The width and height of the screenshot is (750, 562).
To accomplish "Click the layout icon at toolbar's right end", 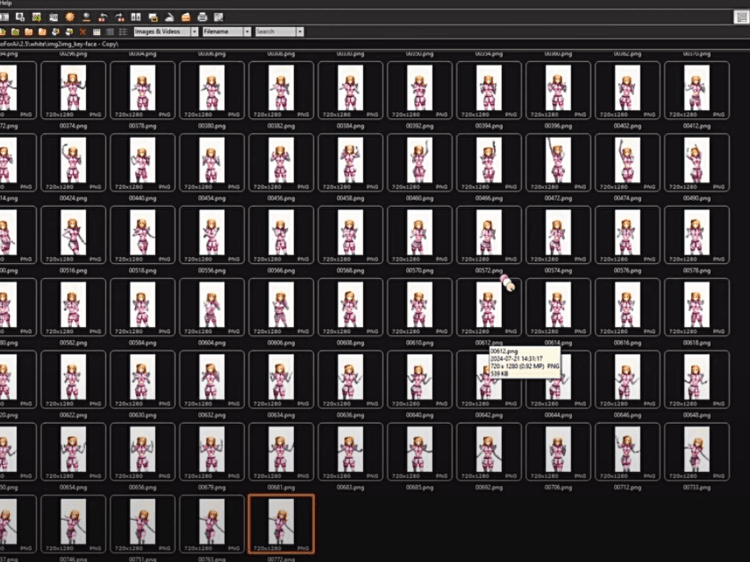I will click(741, 17).
